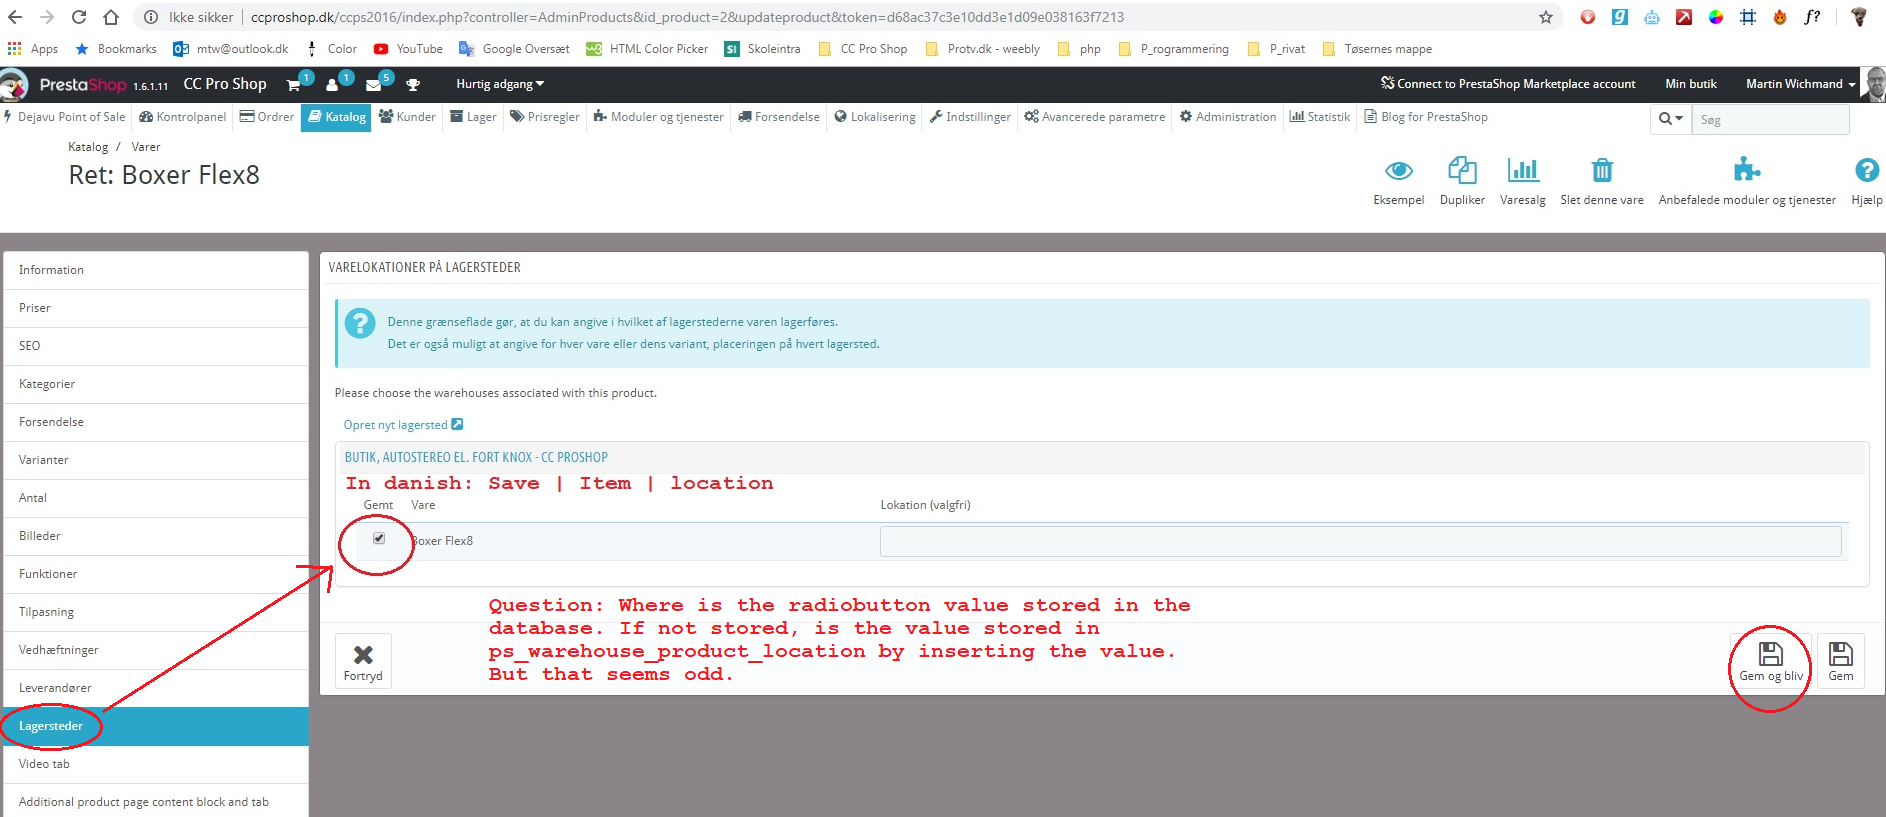Open the YouTube bookmark

pyautogui.click(x=408, y=48)
